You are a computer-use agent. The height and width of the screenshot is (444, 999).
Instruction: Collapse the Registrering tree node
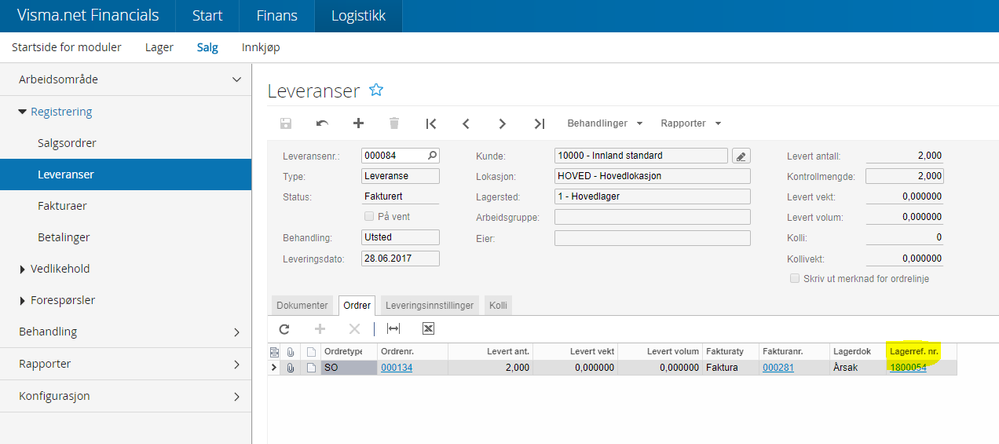22,112
